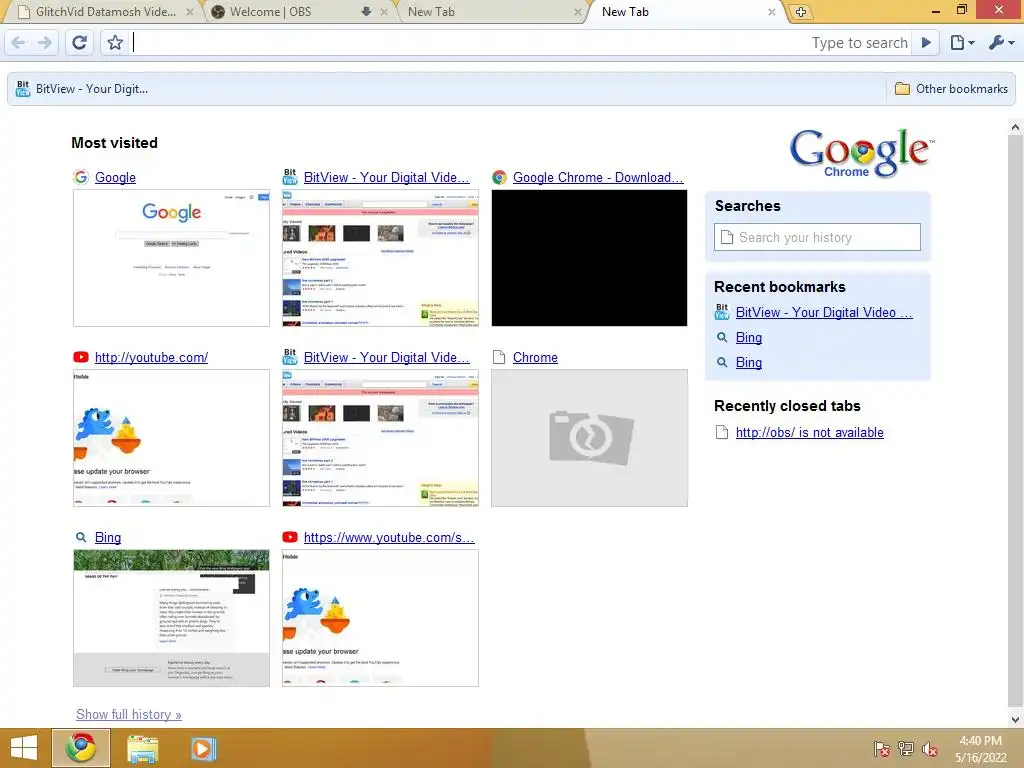Screen dimensions: 1024x768
Task: Open a new tab with the plus button
Action: 801,12
